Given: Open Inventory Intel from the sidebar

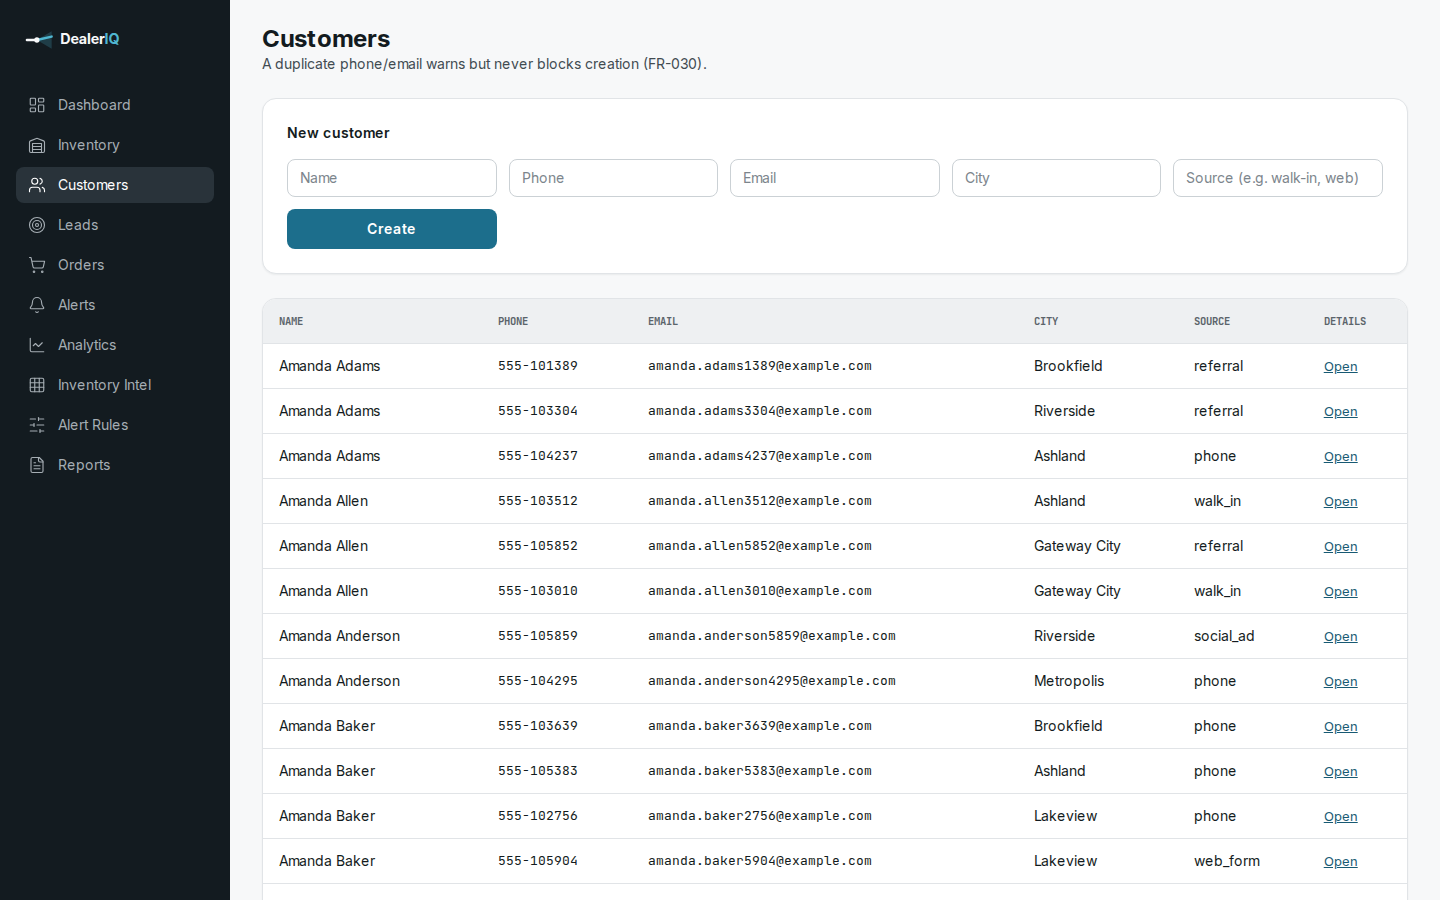Looking at the screenshot, I should [115, 385].
